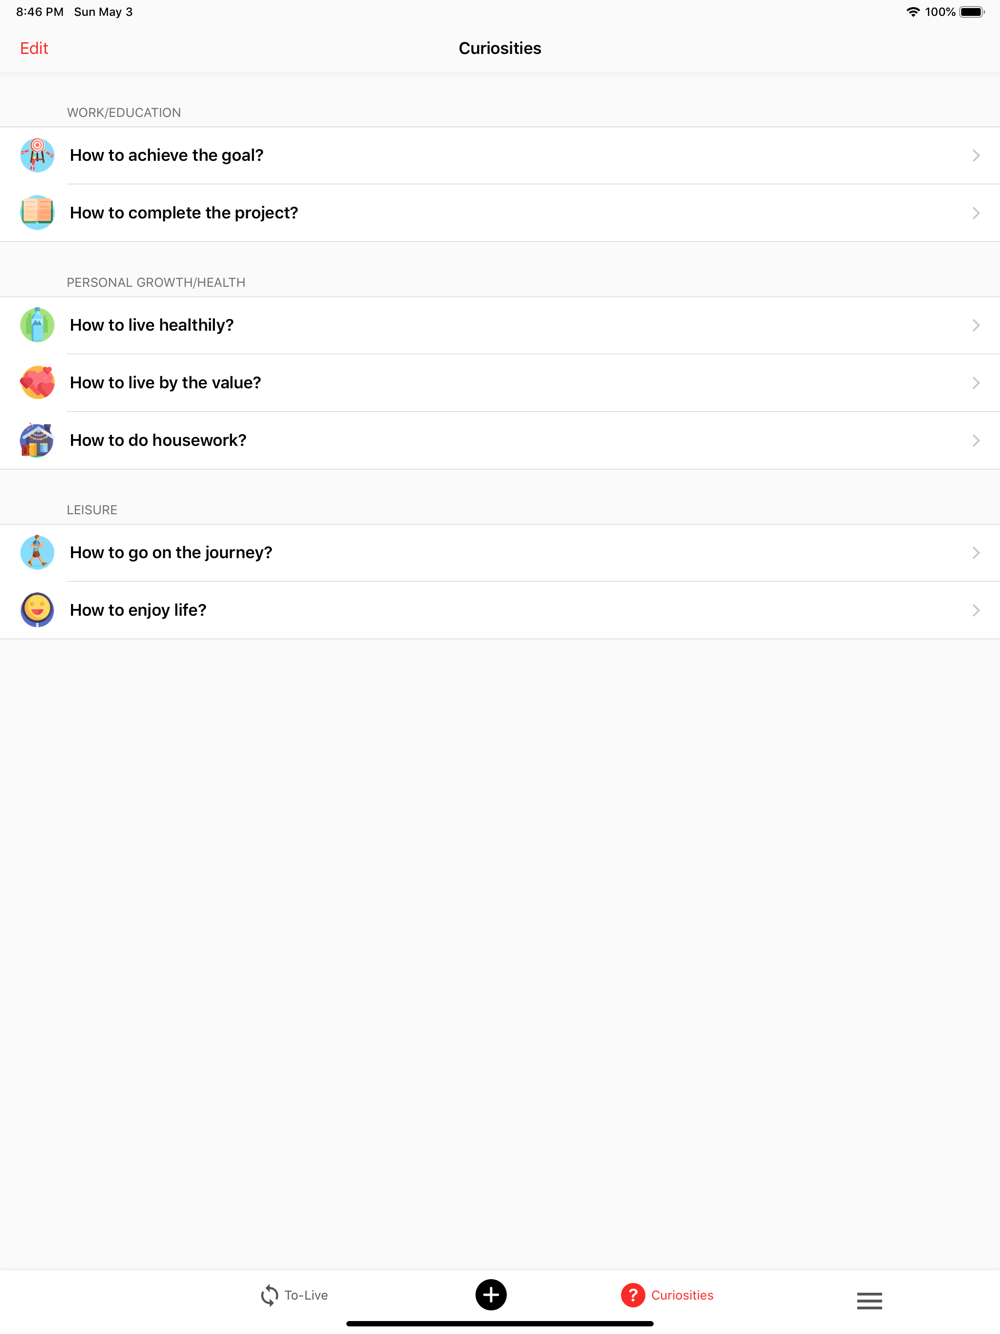1000x1334 pixels.
Task: Switch to the To-Live tab
Action: (x=294, y=1295)
